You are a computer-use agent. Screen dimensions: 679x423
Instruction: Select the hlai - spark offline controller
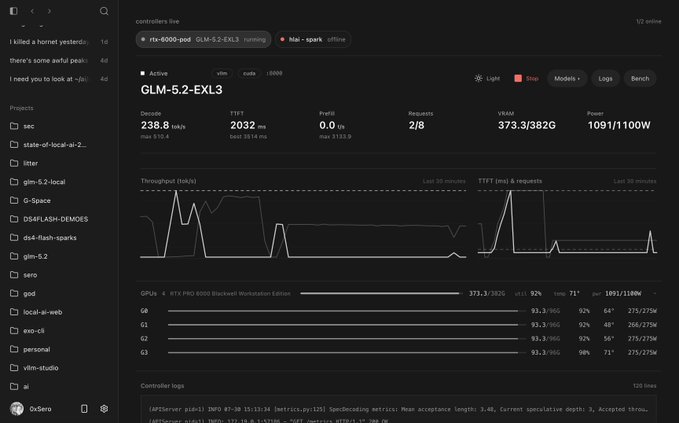click(313, 39)
